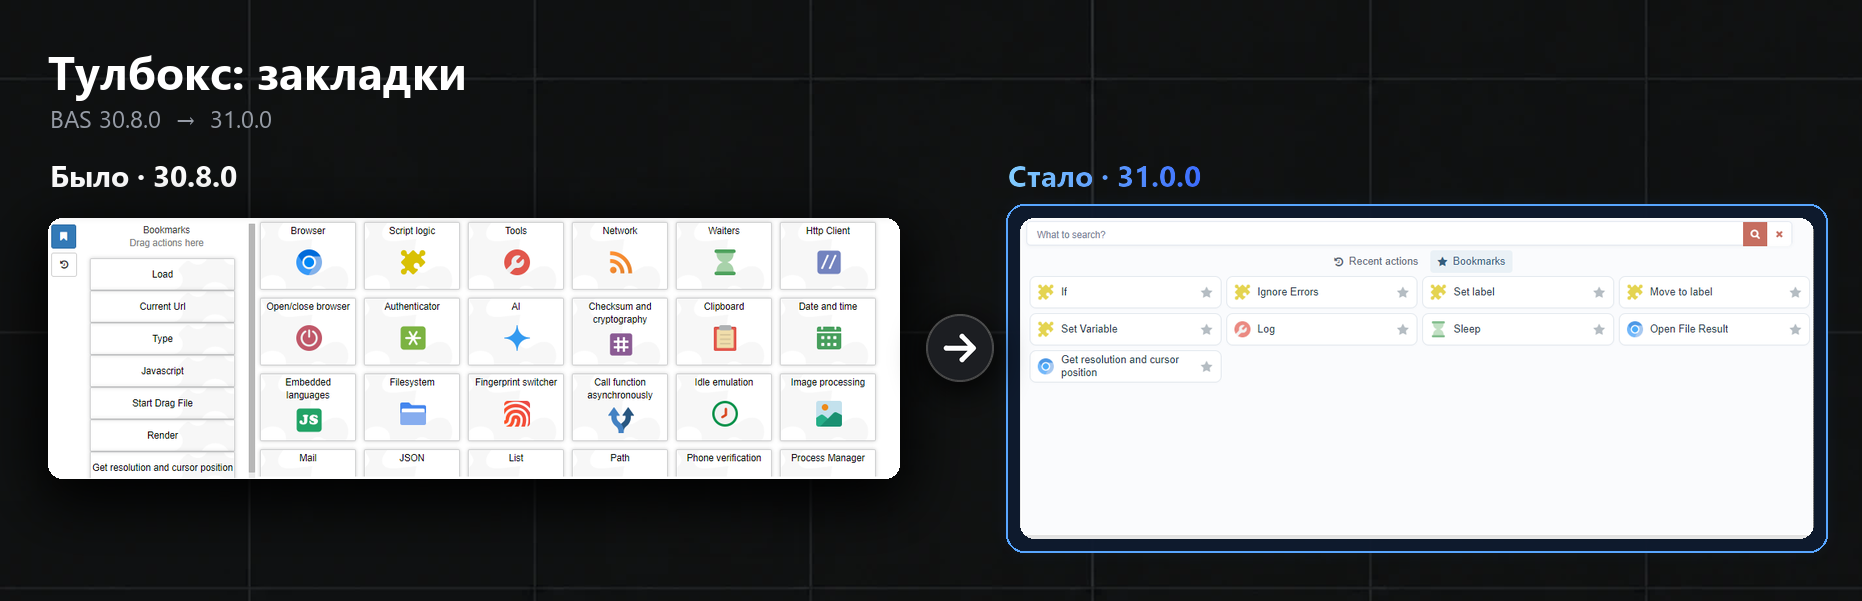Image resolution: width=1862 pixels, height=601 pixels.
Task: Toggle the bookmark star on Set Variable
Action: click(x=1206, y=329)
